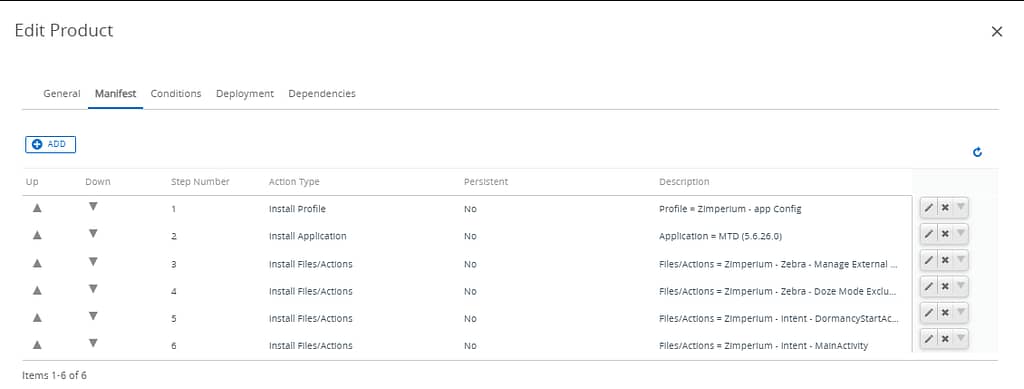
Task: Remove step 6 MainActivity entry
Action: point(945,338)
